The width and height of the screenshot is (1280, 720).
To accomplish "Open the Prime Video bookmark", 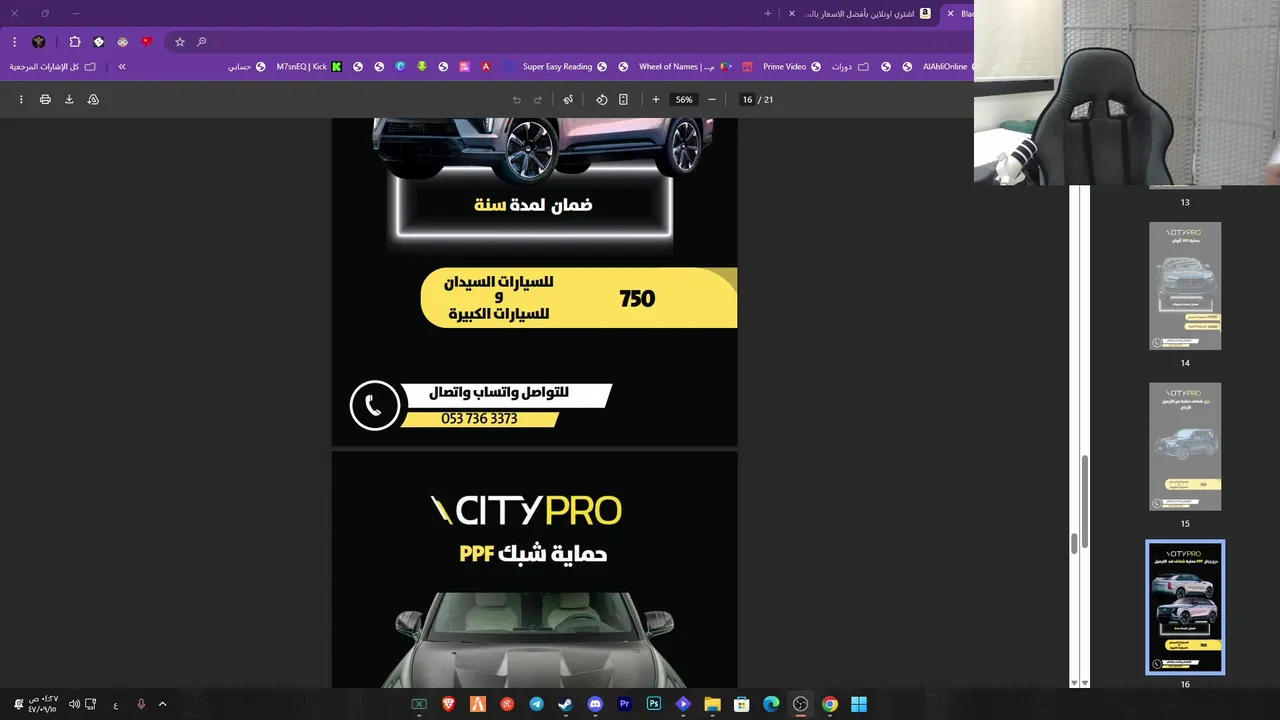I will click(x=792, y=67).
